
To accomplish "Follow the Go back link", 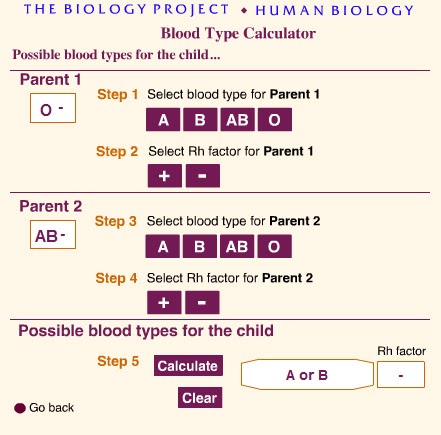I will pos(51,407).
